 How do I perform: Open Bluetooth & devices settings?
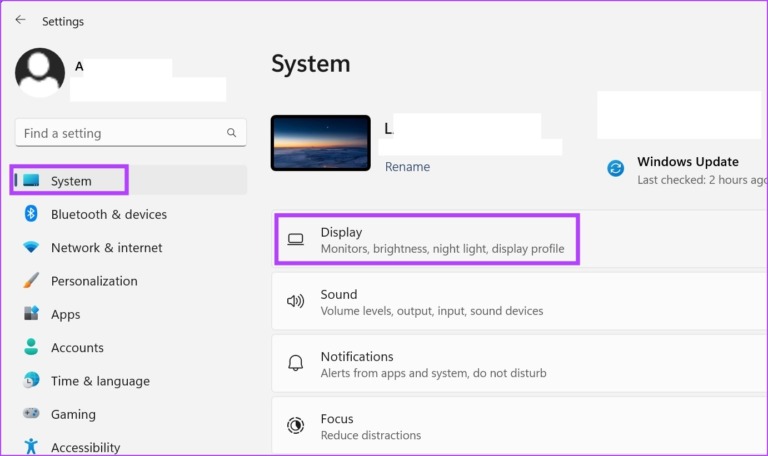[108, 214]
